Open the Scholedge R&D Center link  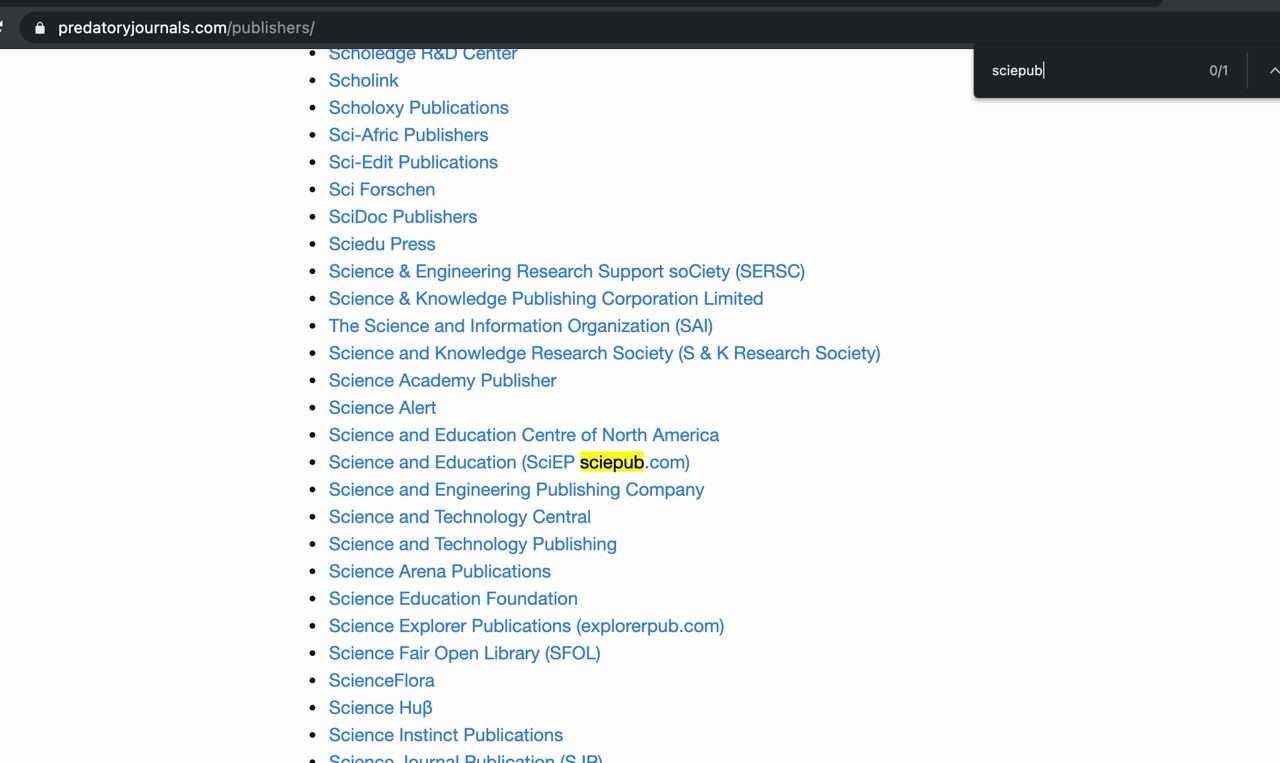pos(423,53)
